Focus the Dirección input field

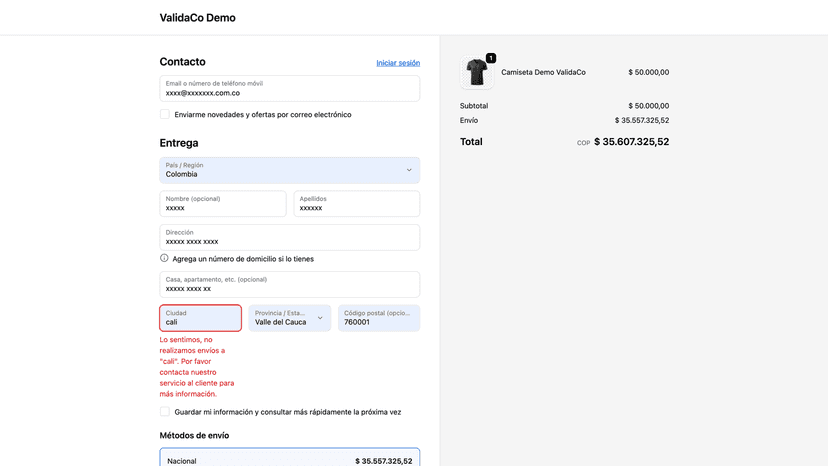click(290, 237)
